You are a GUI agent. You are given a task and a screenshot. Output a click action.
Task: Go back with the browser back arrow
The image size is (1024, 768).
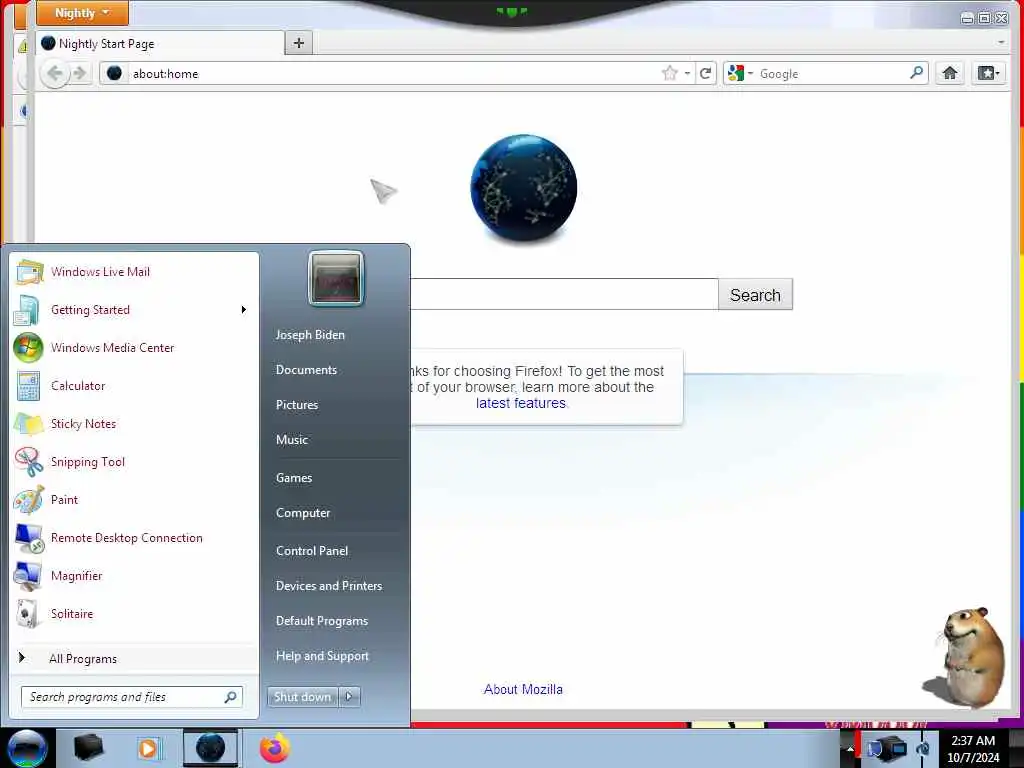pos(55,73)
